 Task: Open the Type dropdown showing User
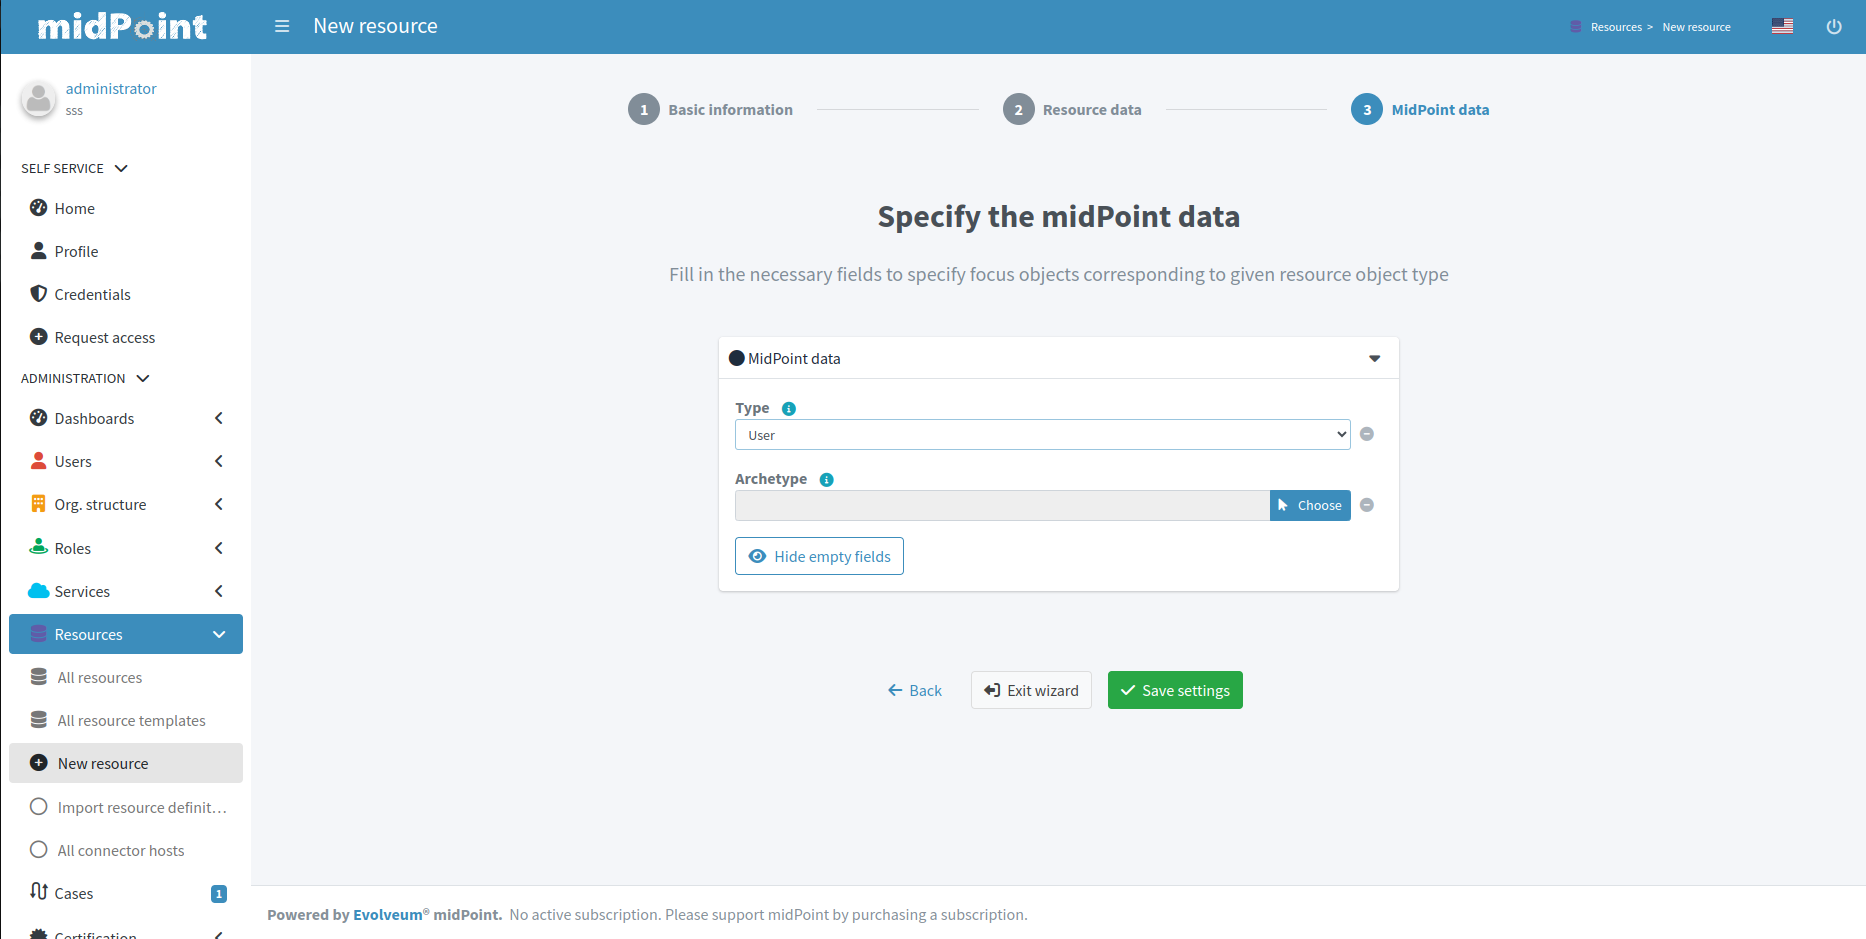click(x=1042, y=435)
